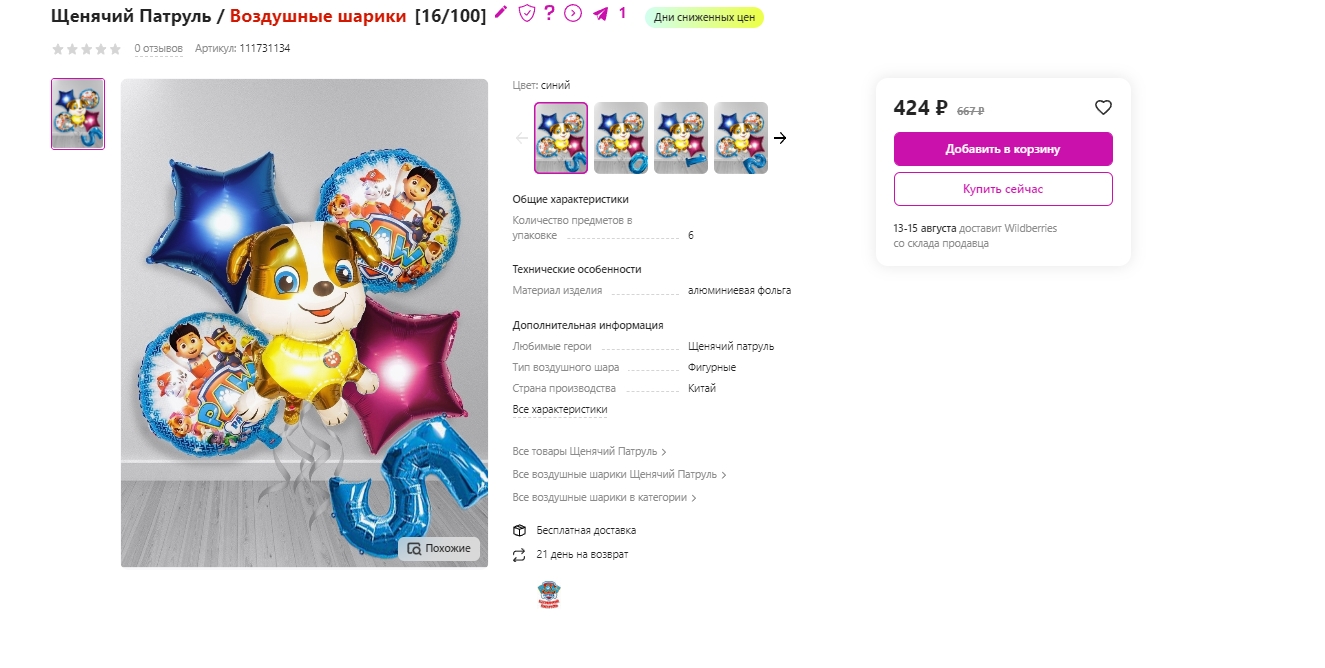This screenshot has width=1325, height=668.
Task: Select the color variant with number 2 balloon
Action: pyautogui.click(x=741, y=138)
